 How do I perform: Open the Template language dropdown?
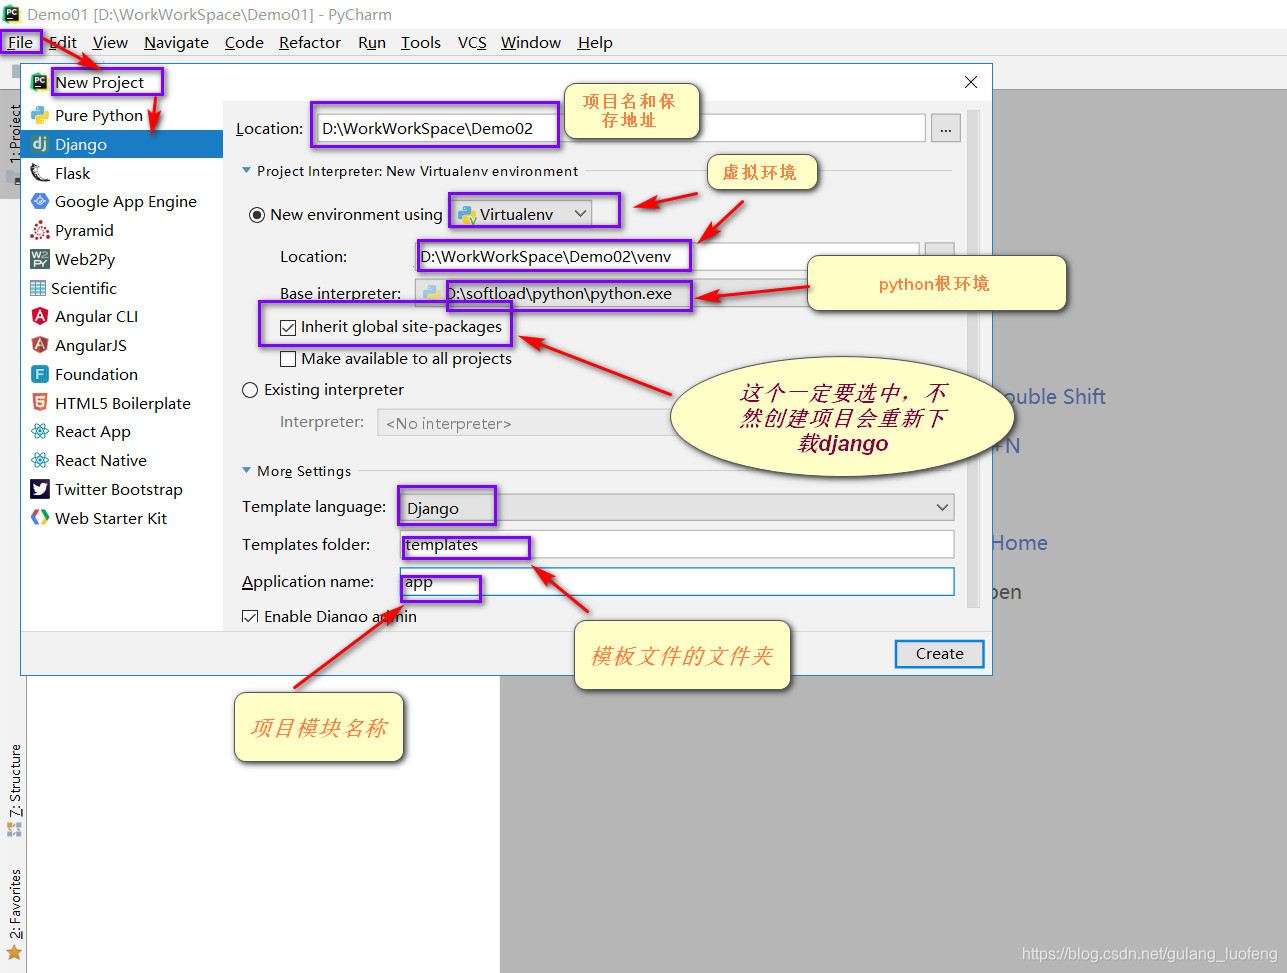point(677,507)
